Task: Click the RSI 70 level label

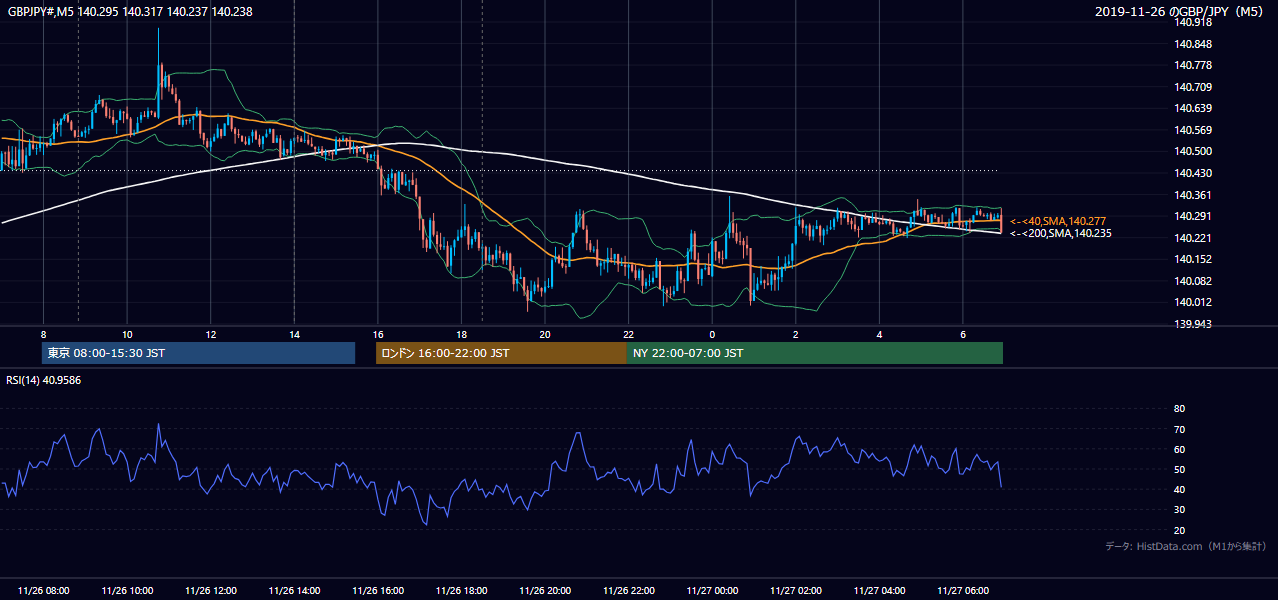Action: pyautogui.click(x=1179, y=429)
